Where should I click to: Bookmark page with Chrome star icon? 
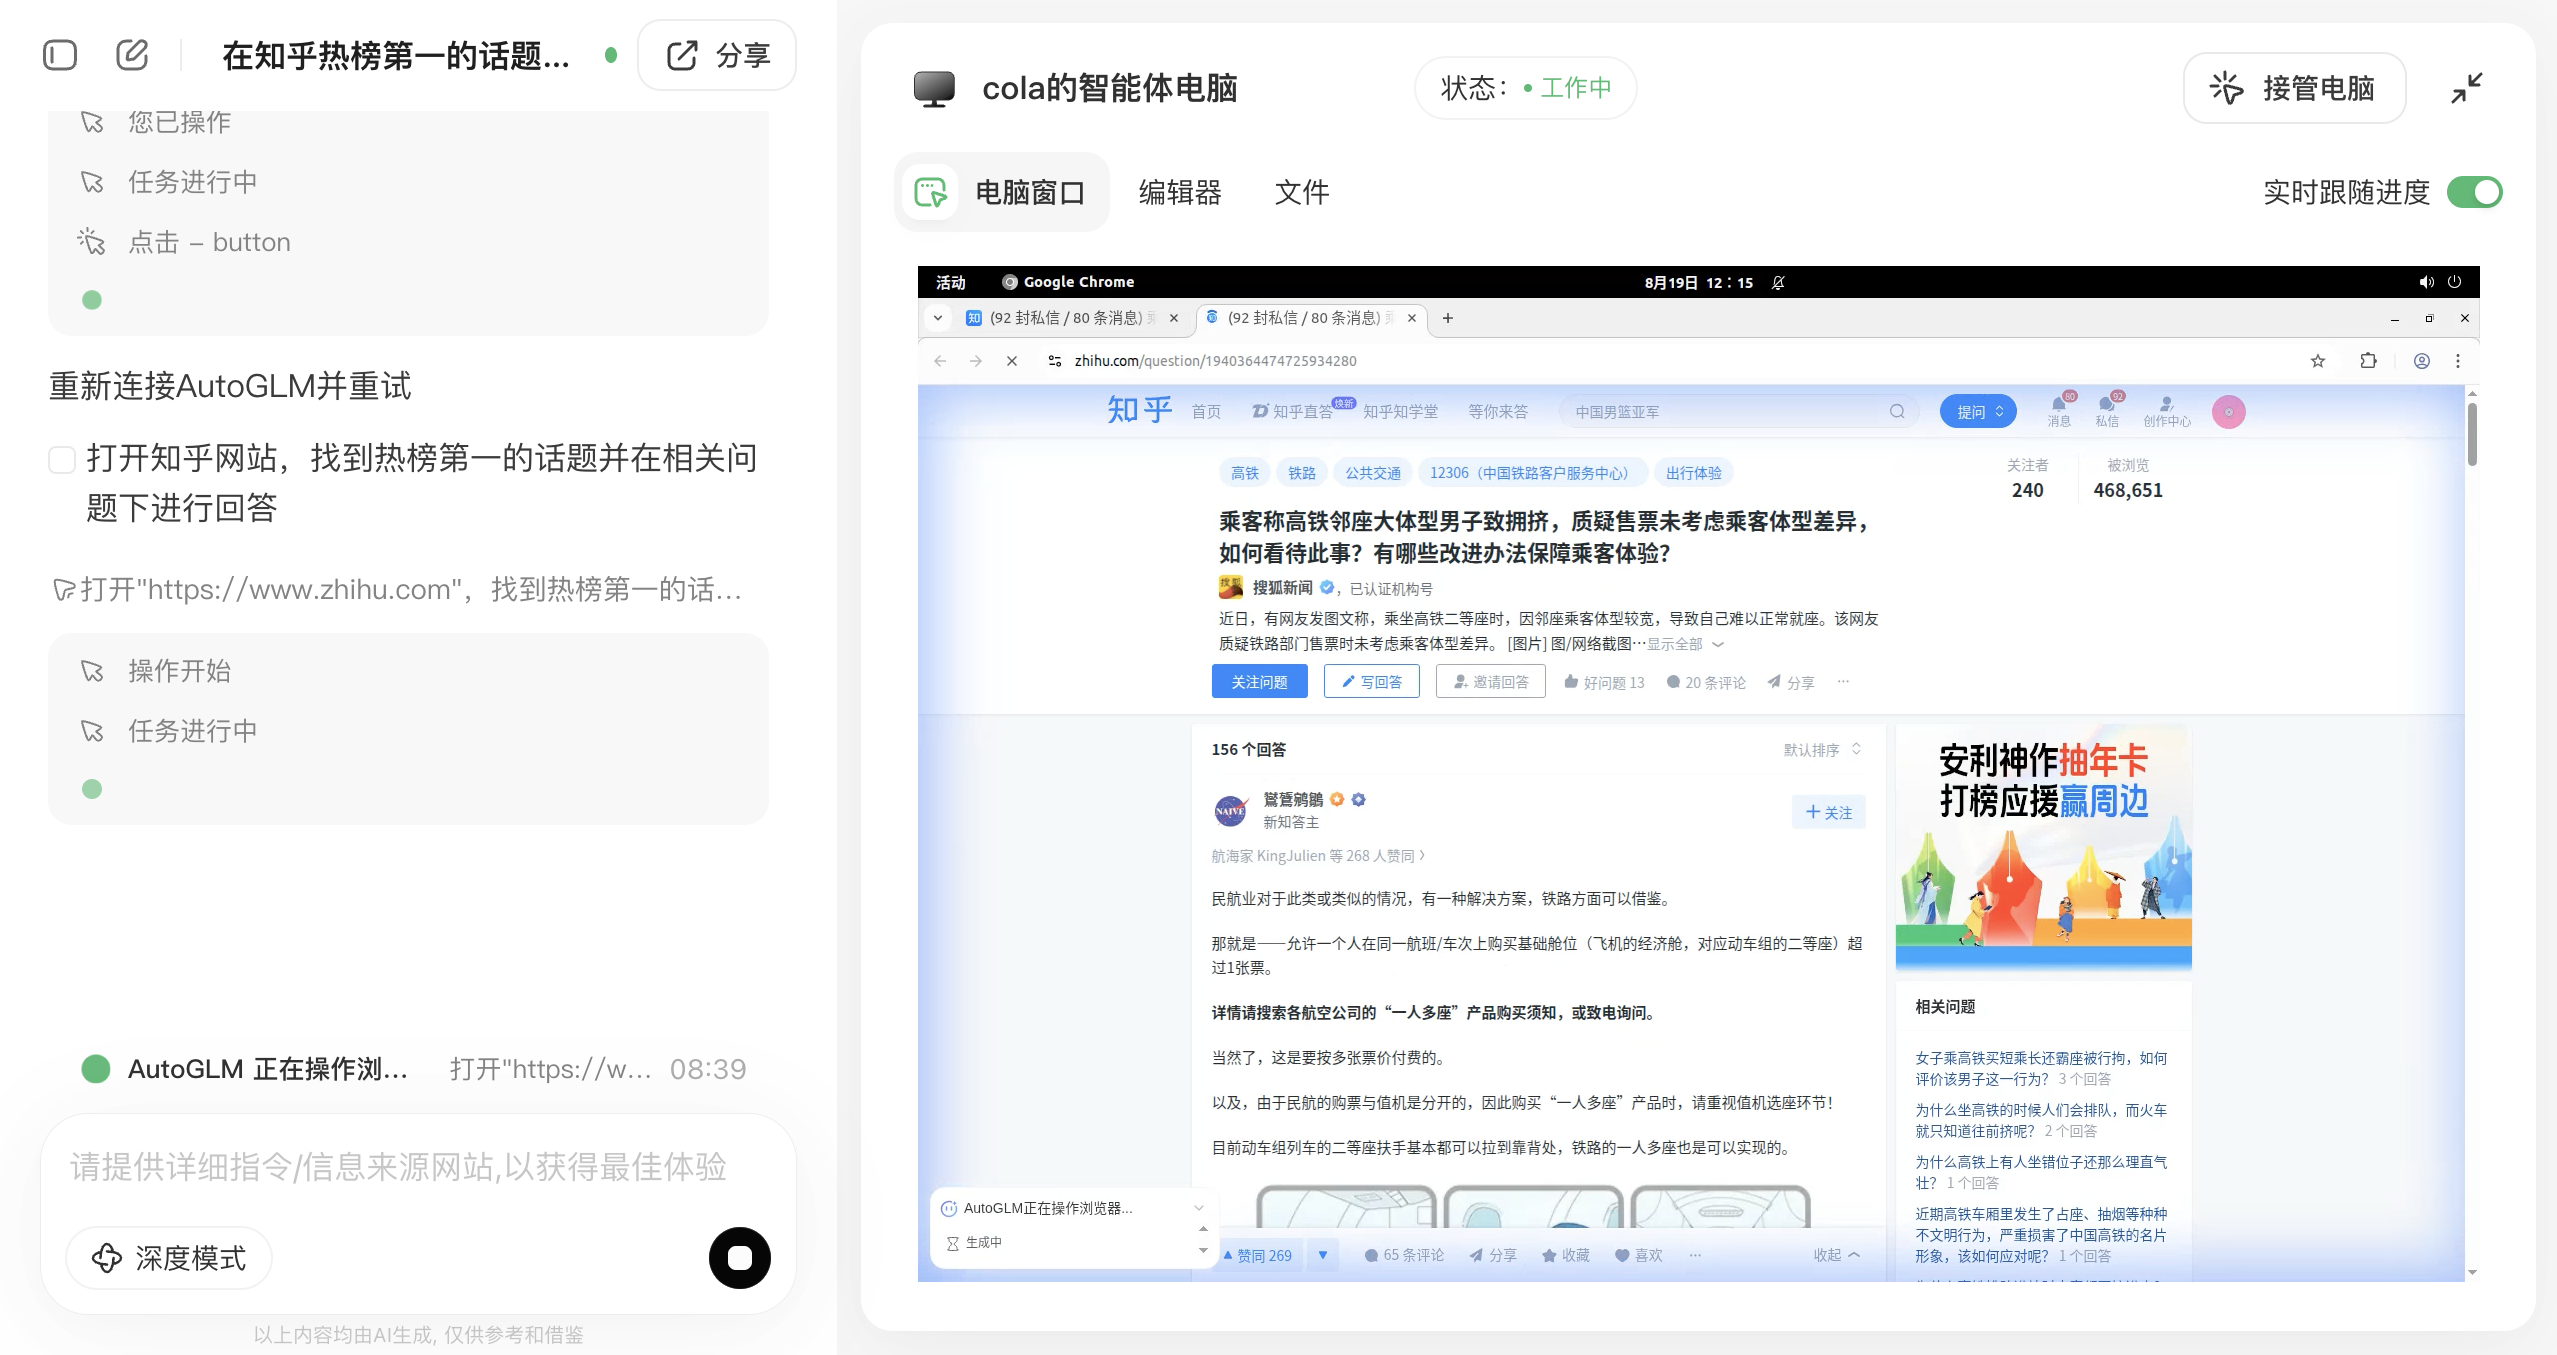tap(2317, 361)
